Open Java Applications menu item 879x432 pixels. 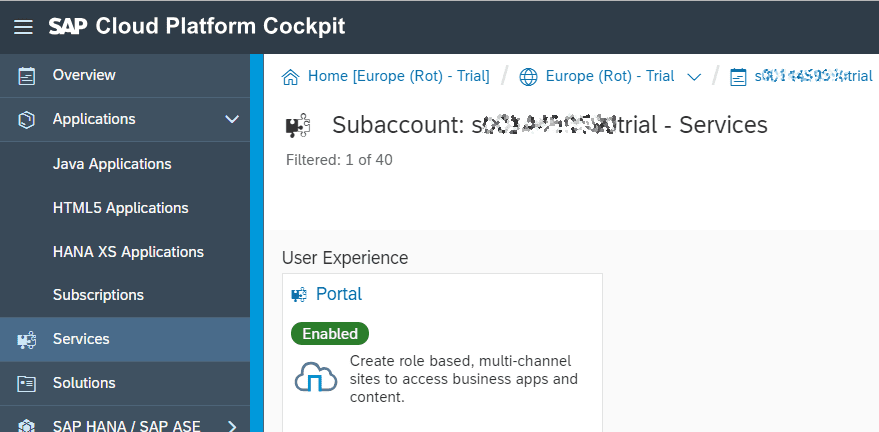point(112,164)
